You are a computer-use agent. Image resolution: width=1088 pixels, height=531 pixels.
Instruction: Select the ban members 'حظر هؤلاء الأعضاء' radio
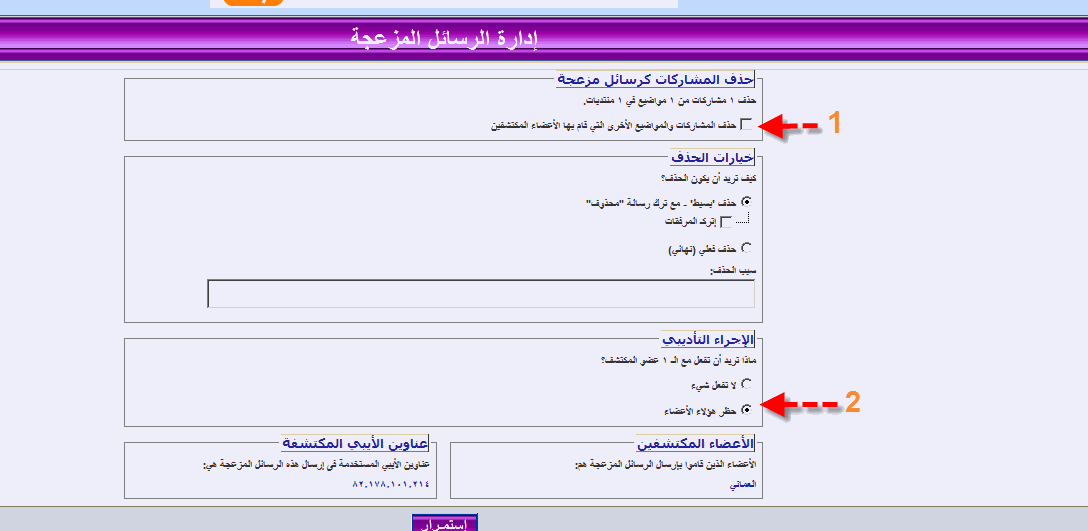pyautogui.click(x=747, y=410)
